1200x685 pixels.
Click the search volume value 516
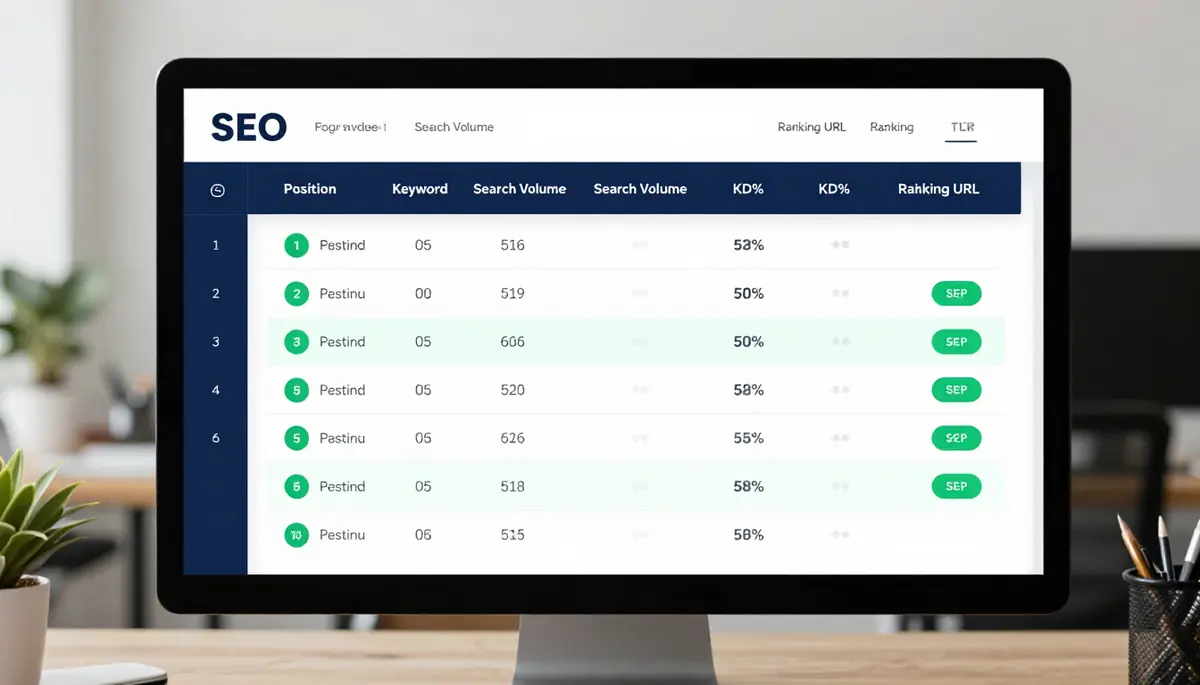pyautogui.click(x=512, y=245)
